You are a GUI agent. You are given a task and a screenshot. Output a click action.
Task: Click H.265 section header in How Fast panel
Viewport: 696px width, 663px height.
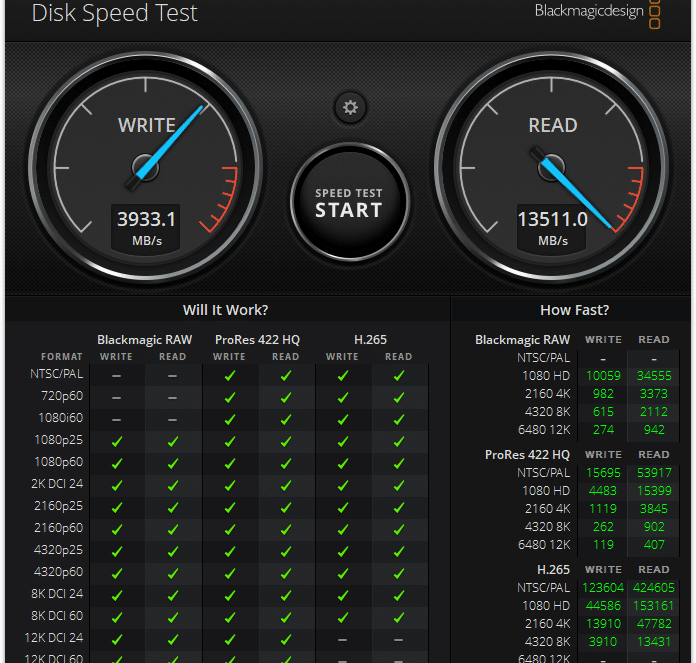coord(553,570)
